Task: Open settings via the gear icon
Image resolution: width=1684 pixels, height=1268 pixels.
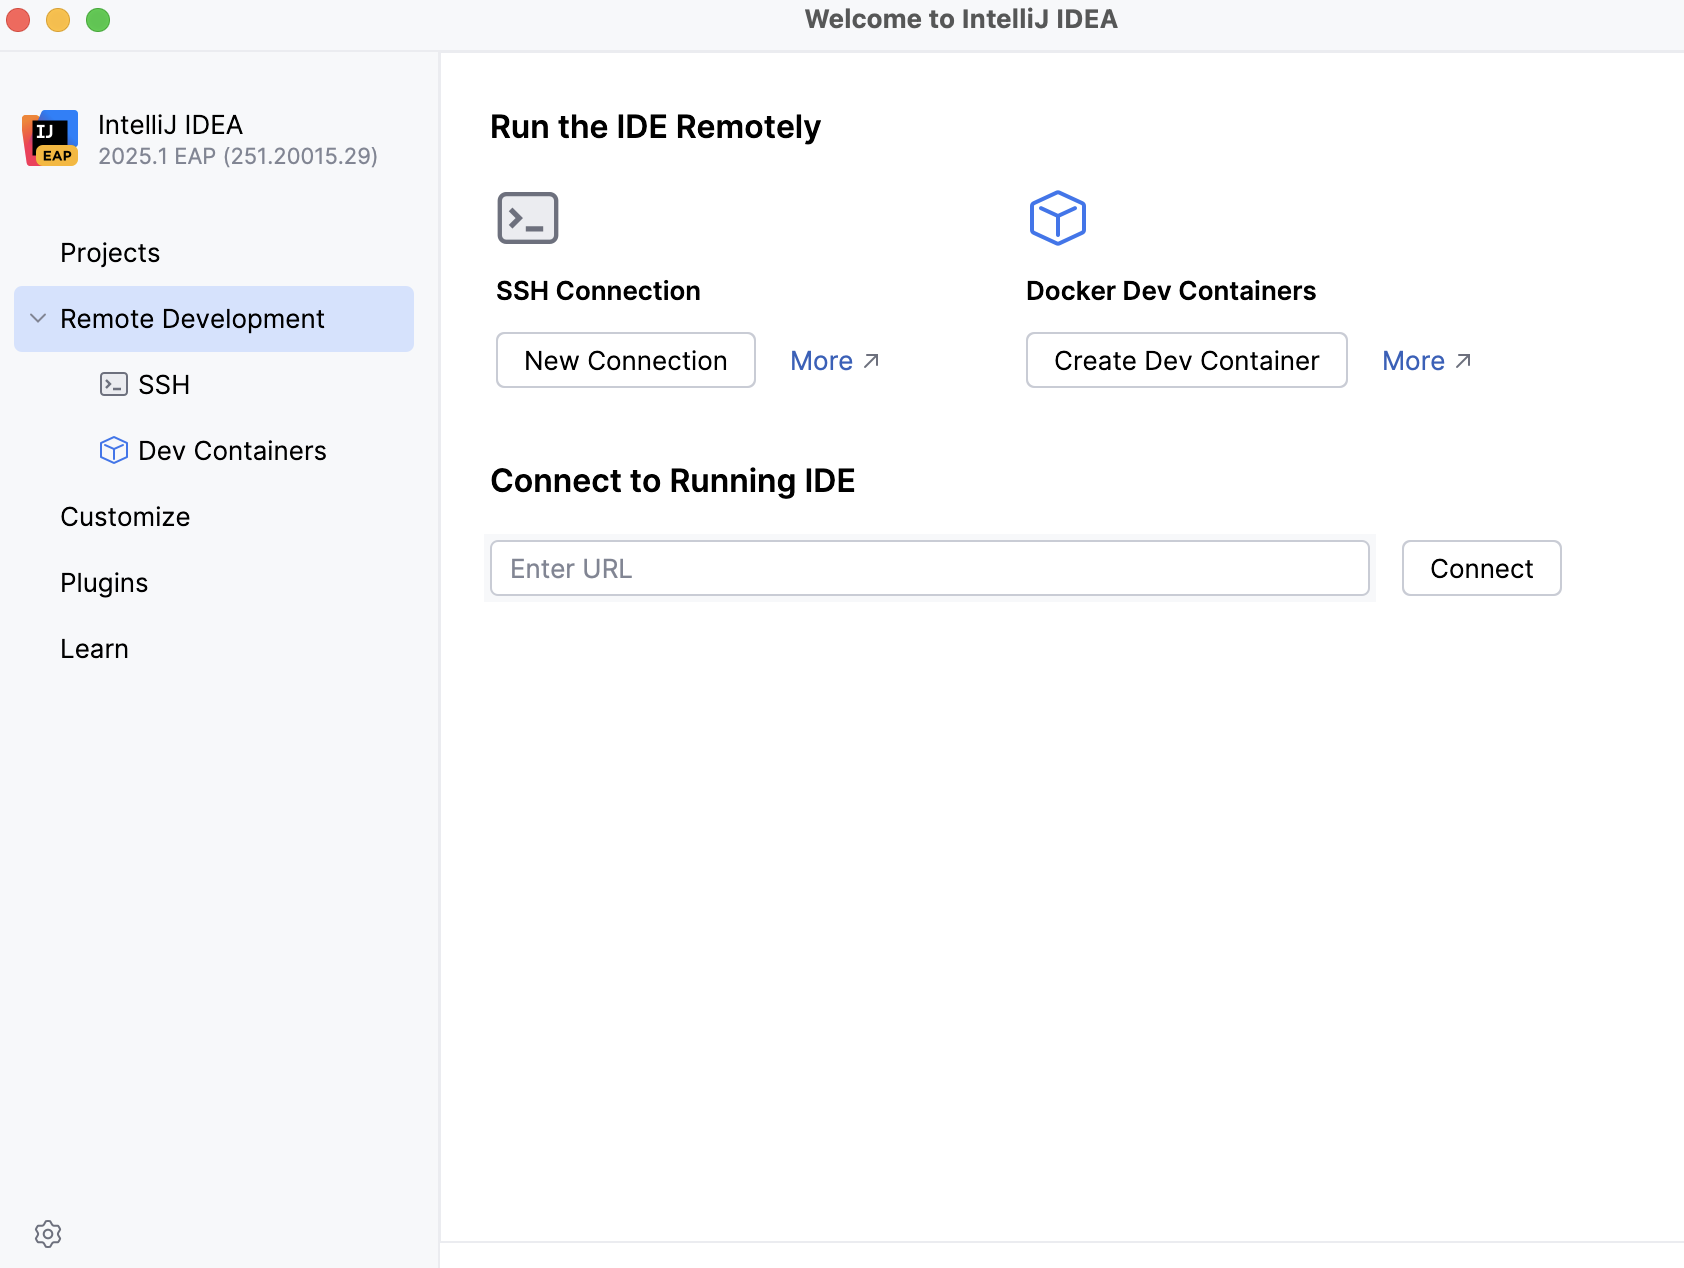Action: point(47,1234)
